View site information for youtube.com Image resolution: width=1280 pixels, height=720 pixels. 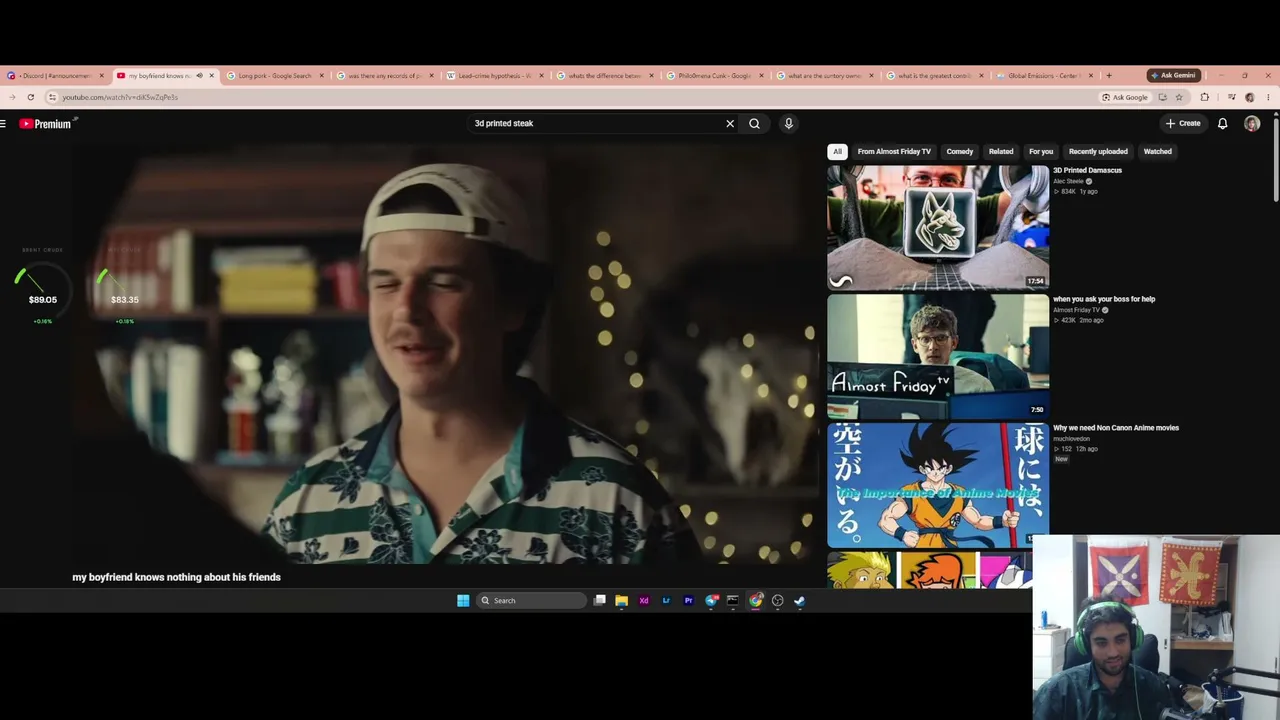pos(52,97)
